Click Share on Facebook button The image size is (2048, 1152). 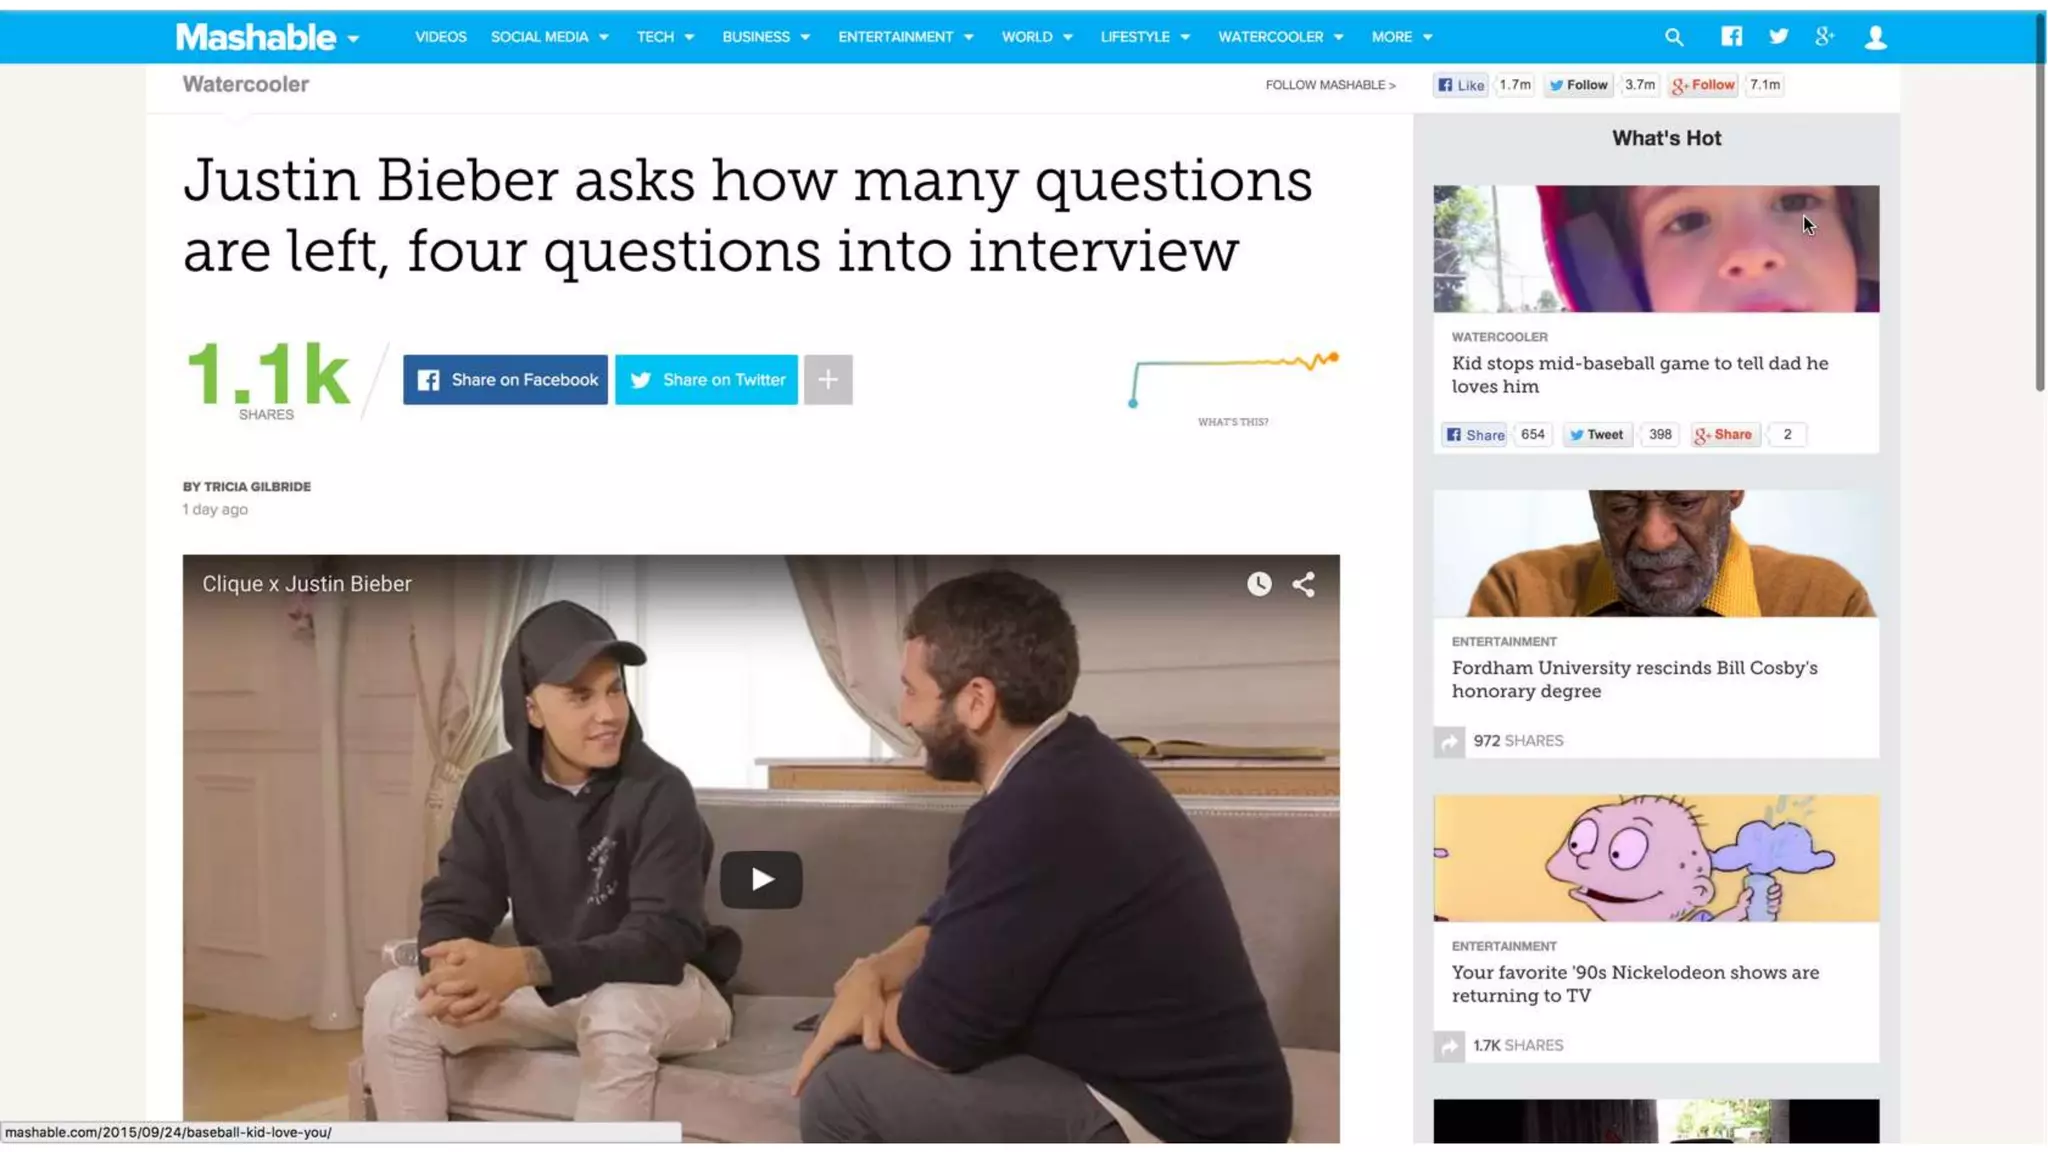pos(505,379)
